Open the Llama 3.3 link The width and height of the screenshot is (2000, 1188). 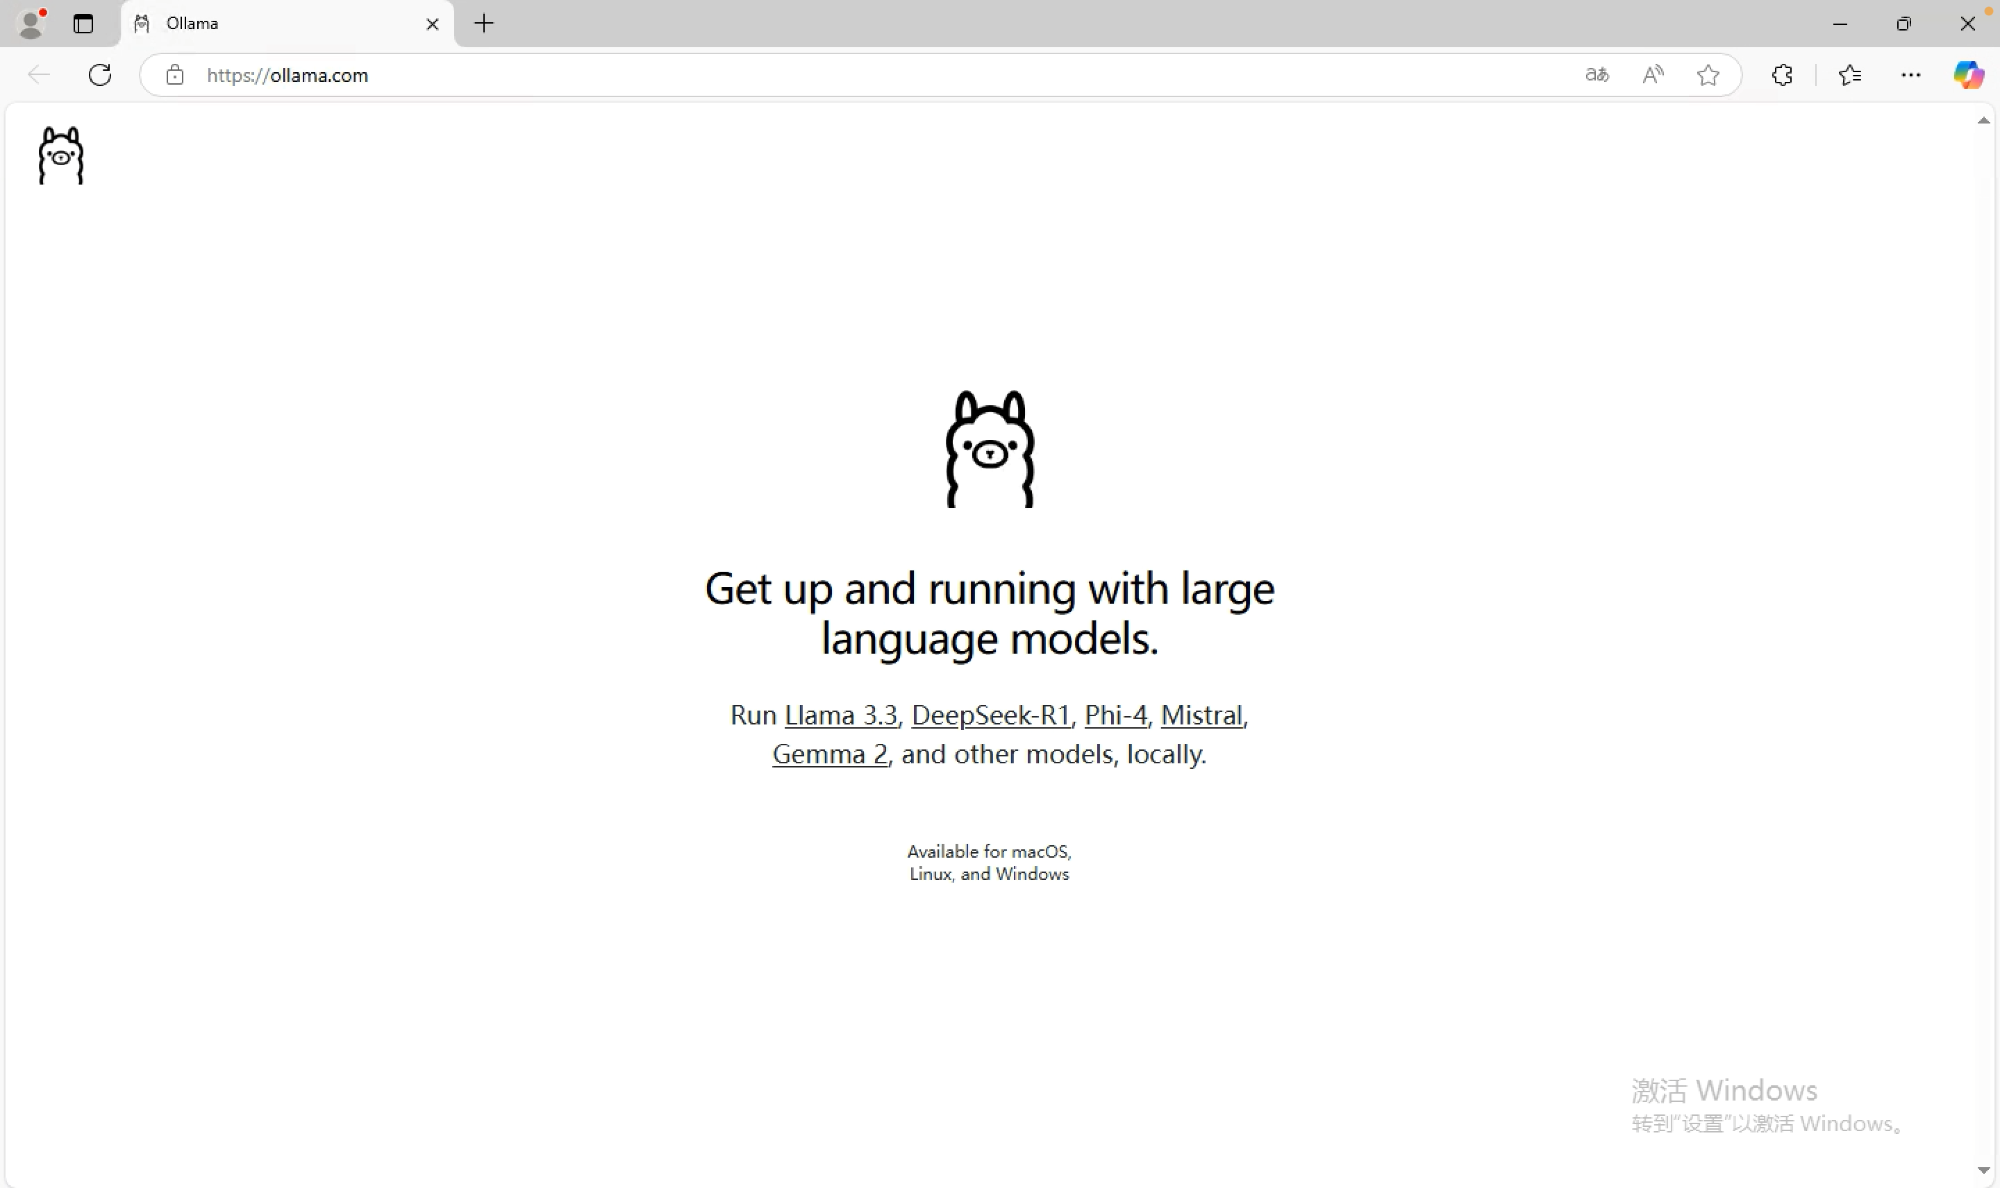click(840, 715)
